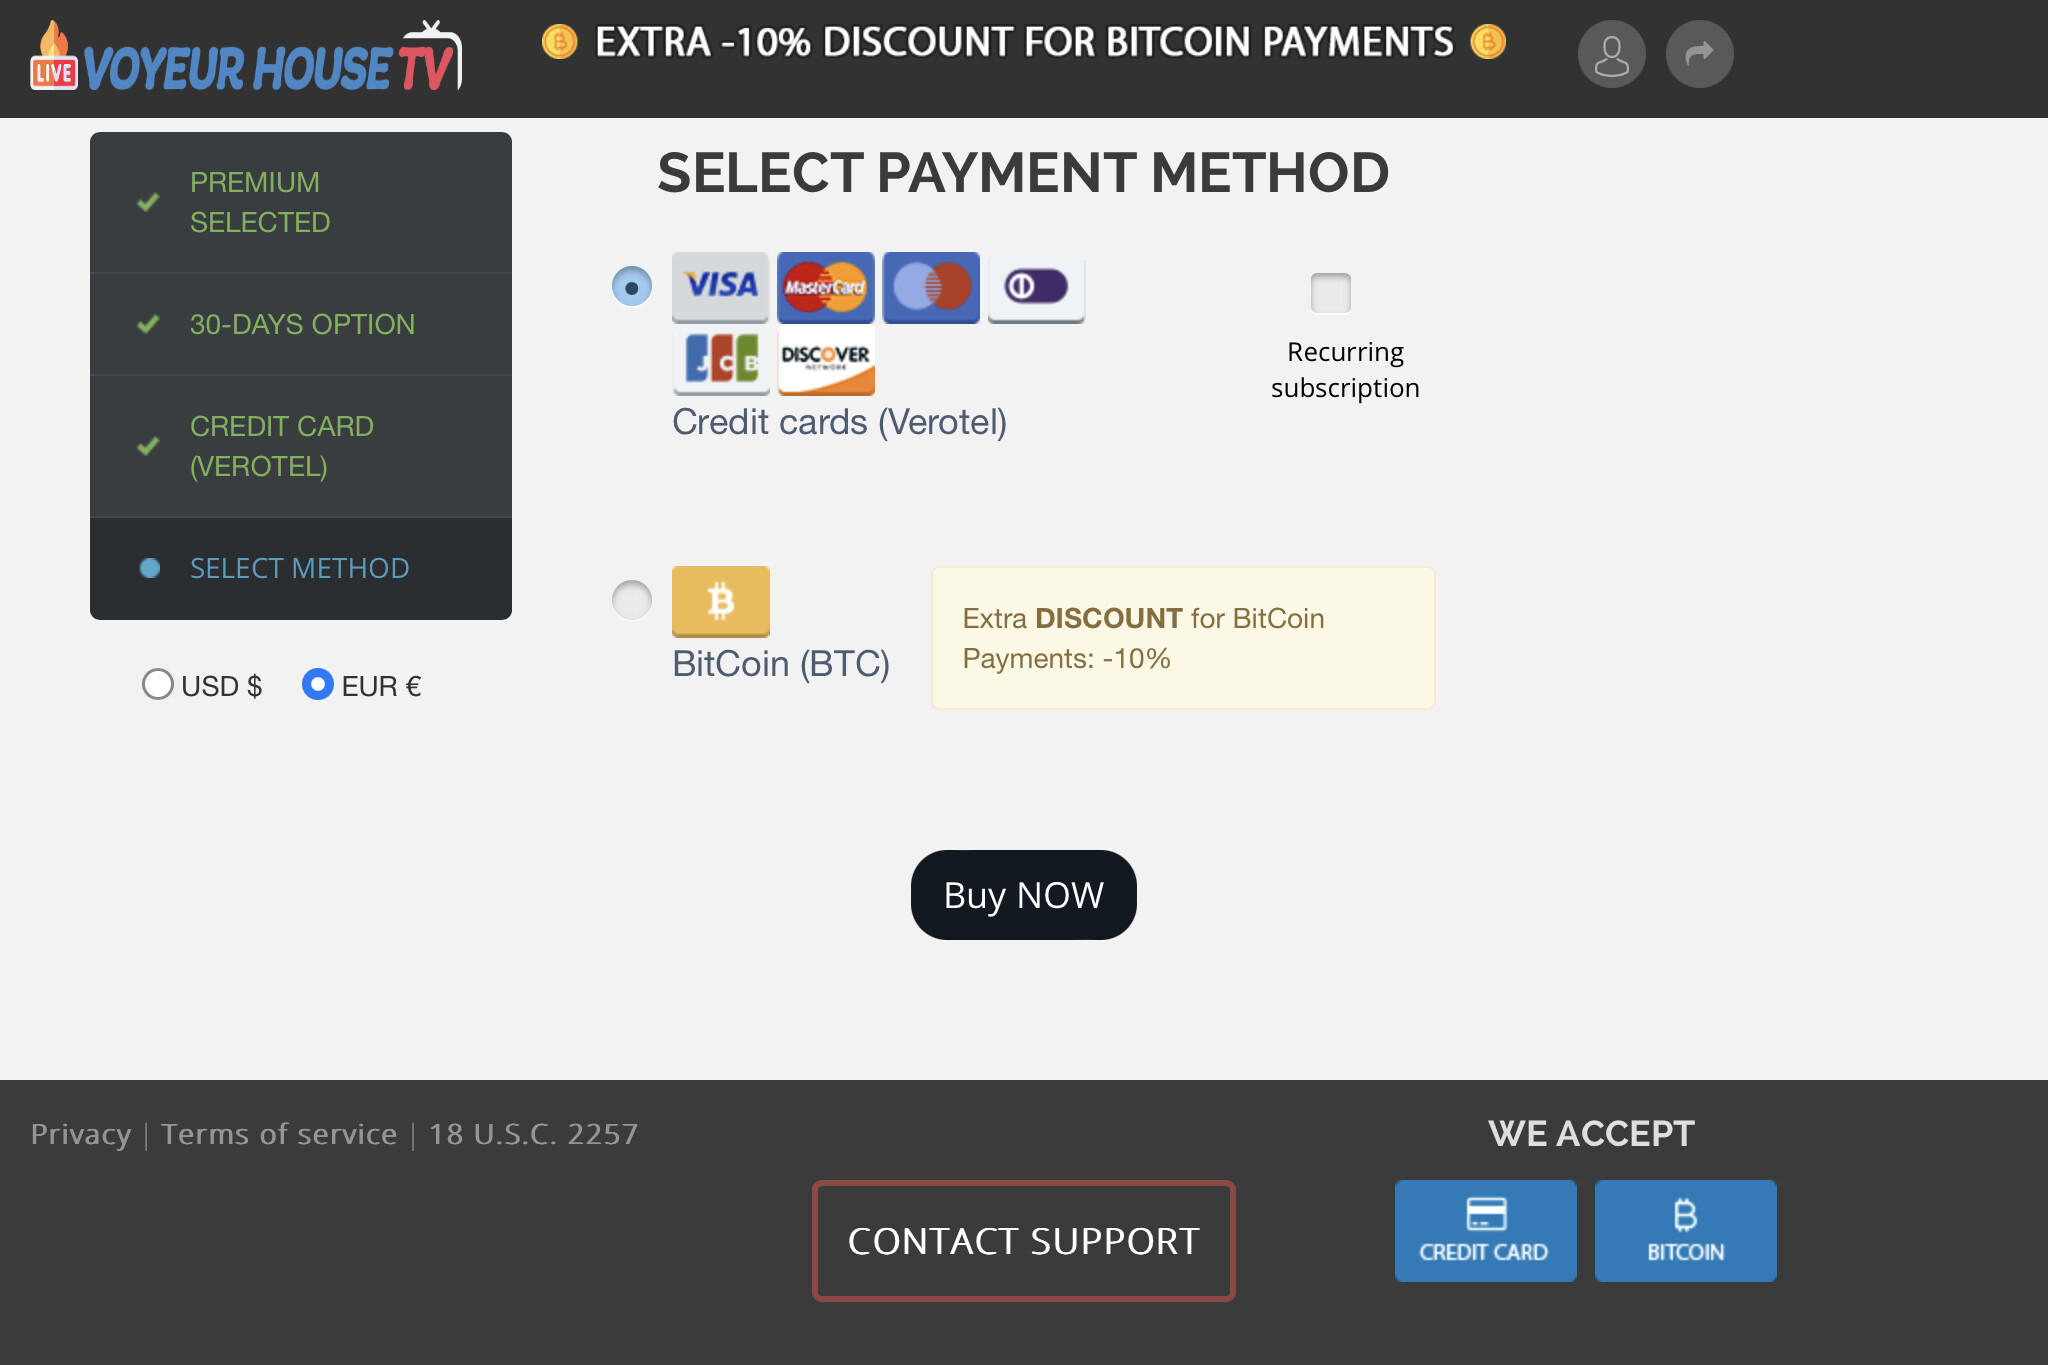2048x1365 pixels.
Task: Click the Buy NOW button
Action: 1023,895
